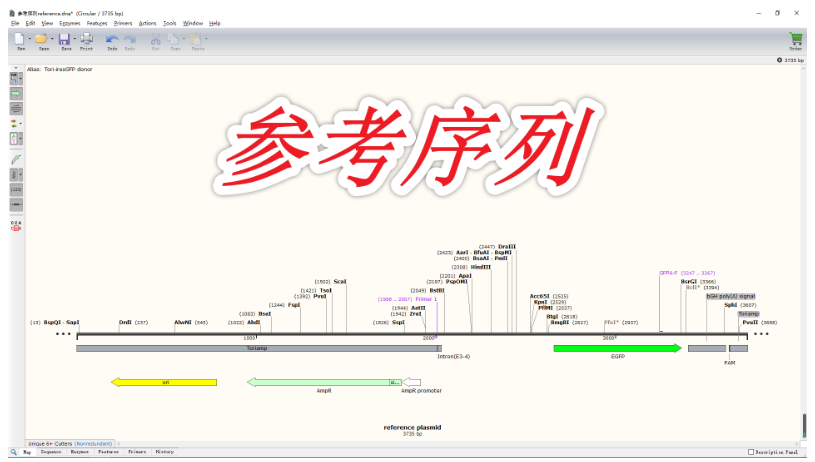Click the magnifier search icon at bottom left
The width and height of the screenshot is (815, 462).
pyautogui.click(x=14, y=452)
